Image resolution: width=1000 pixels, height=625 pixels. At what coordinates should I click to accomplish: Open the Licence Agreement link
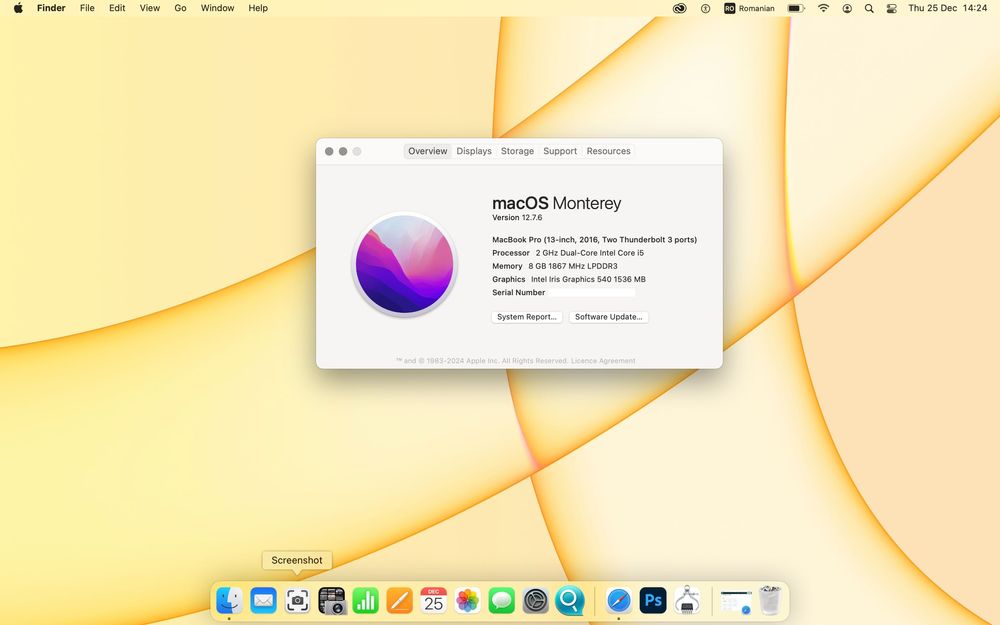[603, 361]
